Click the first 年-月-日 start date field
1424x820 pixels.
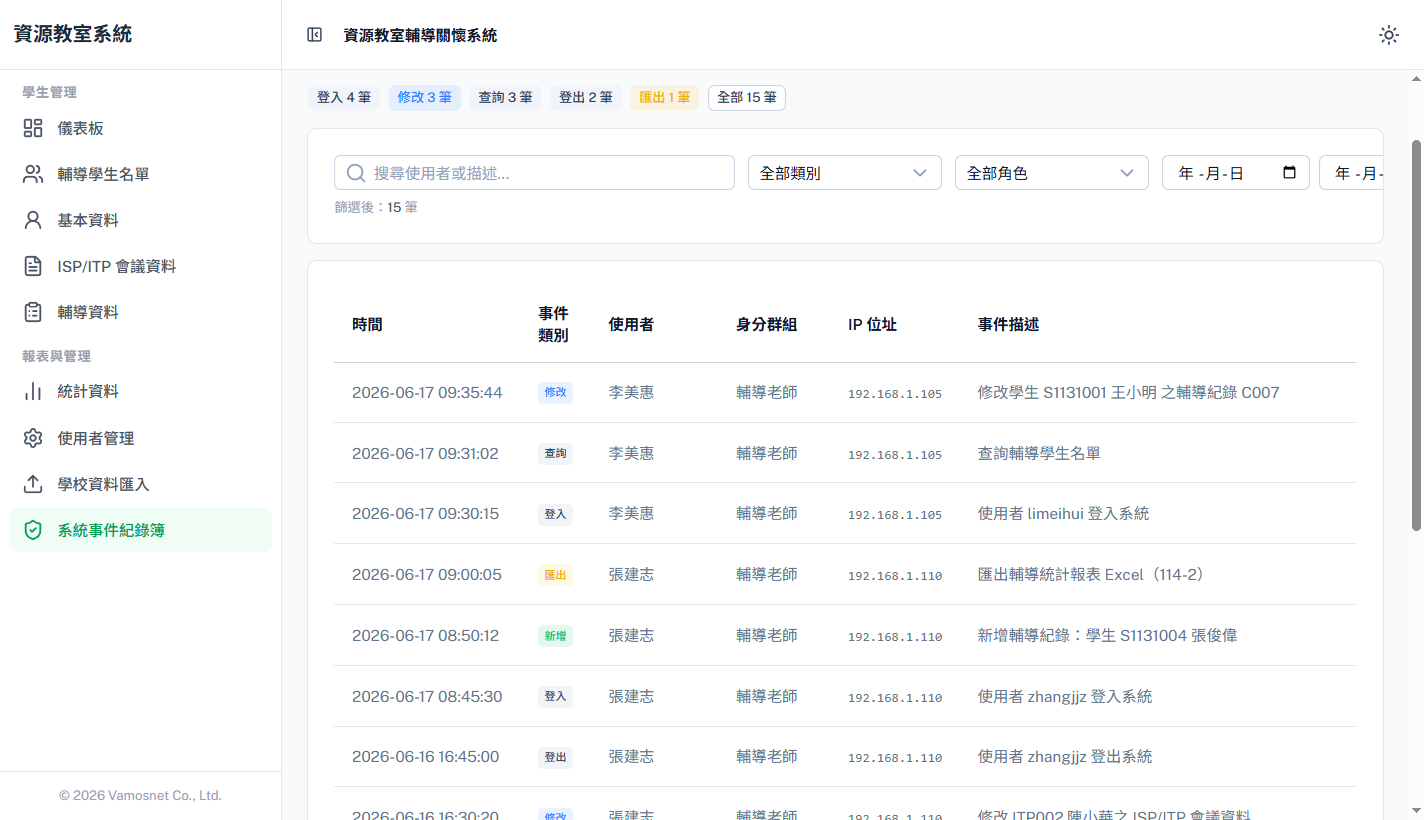pyautogui.click(x=1236, y=173)
